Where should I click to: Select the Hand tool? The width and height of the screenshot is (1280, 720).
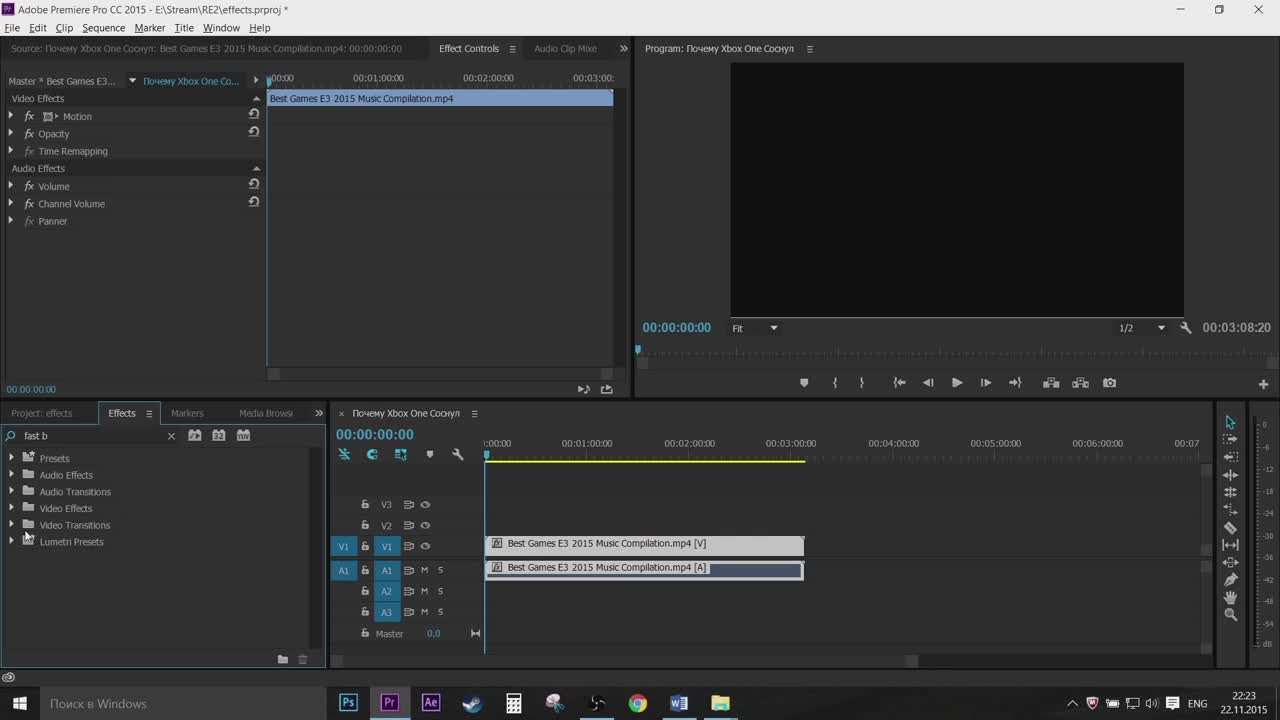tap(1230, 597)
